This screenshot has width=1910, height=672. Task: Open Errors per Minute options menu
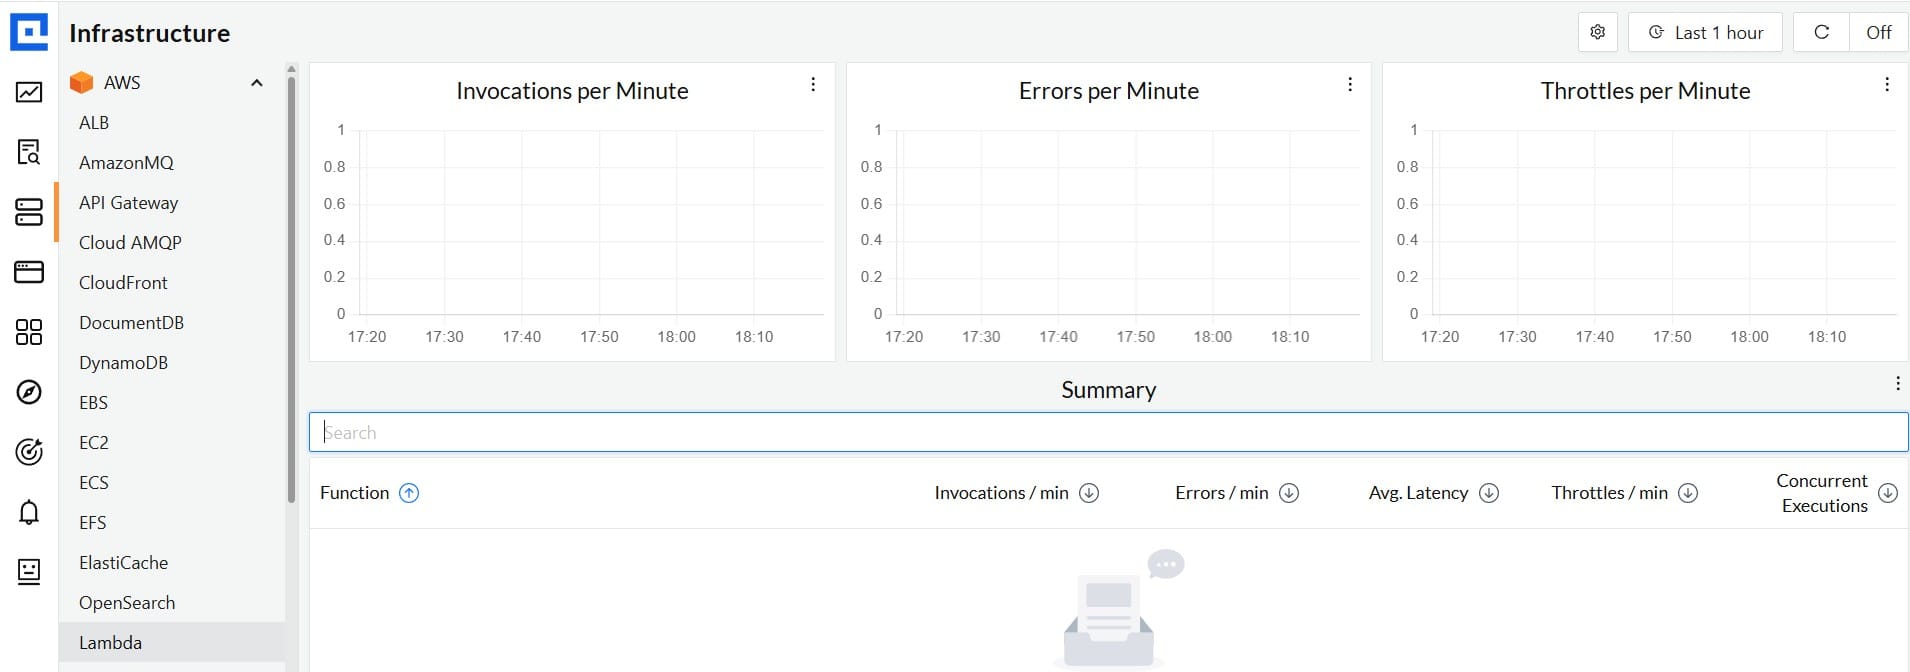tap(1350, 85)
